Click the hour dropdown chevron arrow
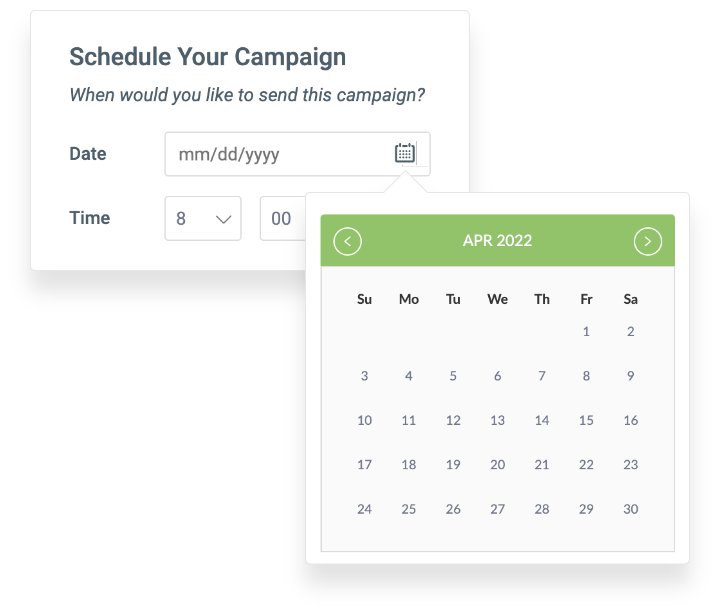Screen dimensions: 720x615 click(223, 220)
